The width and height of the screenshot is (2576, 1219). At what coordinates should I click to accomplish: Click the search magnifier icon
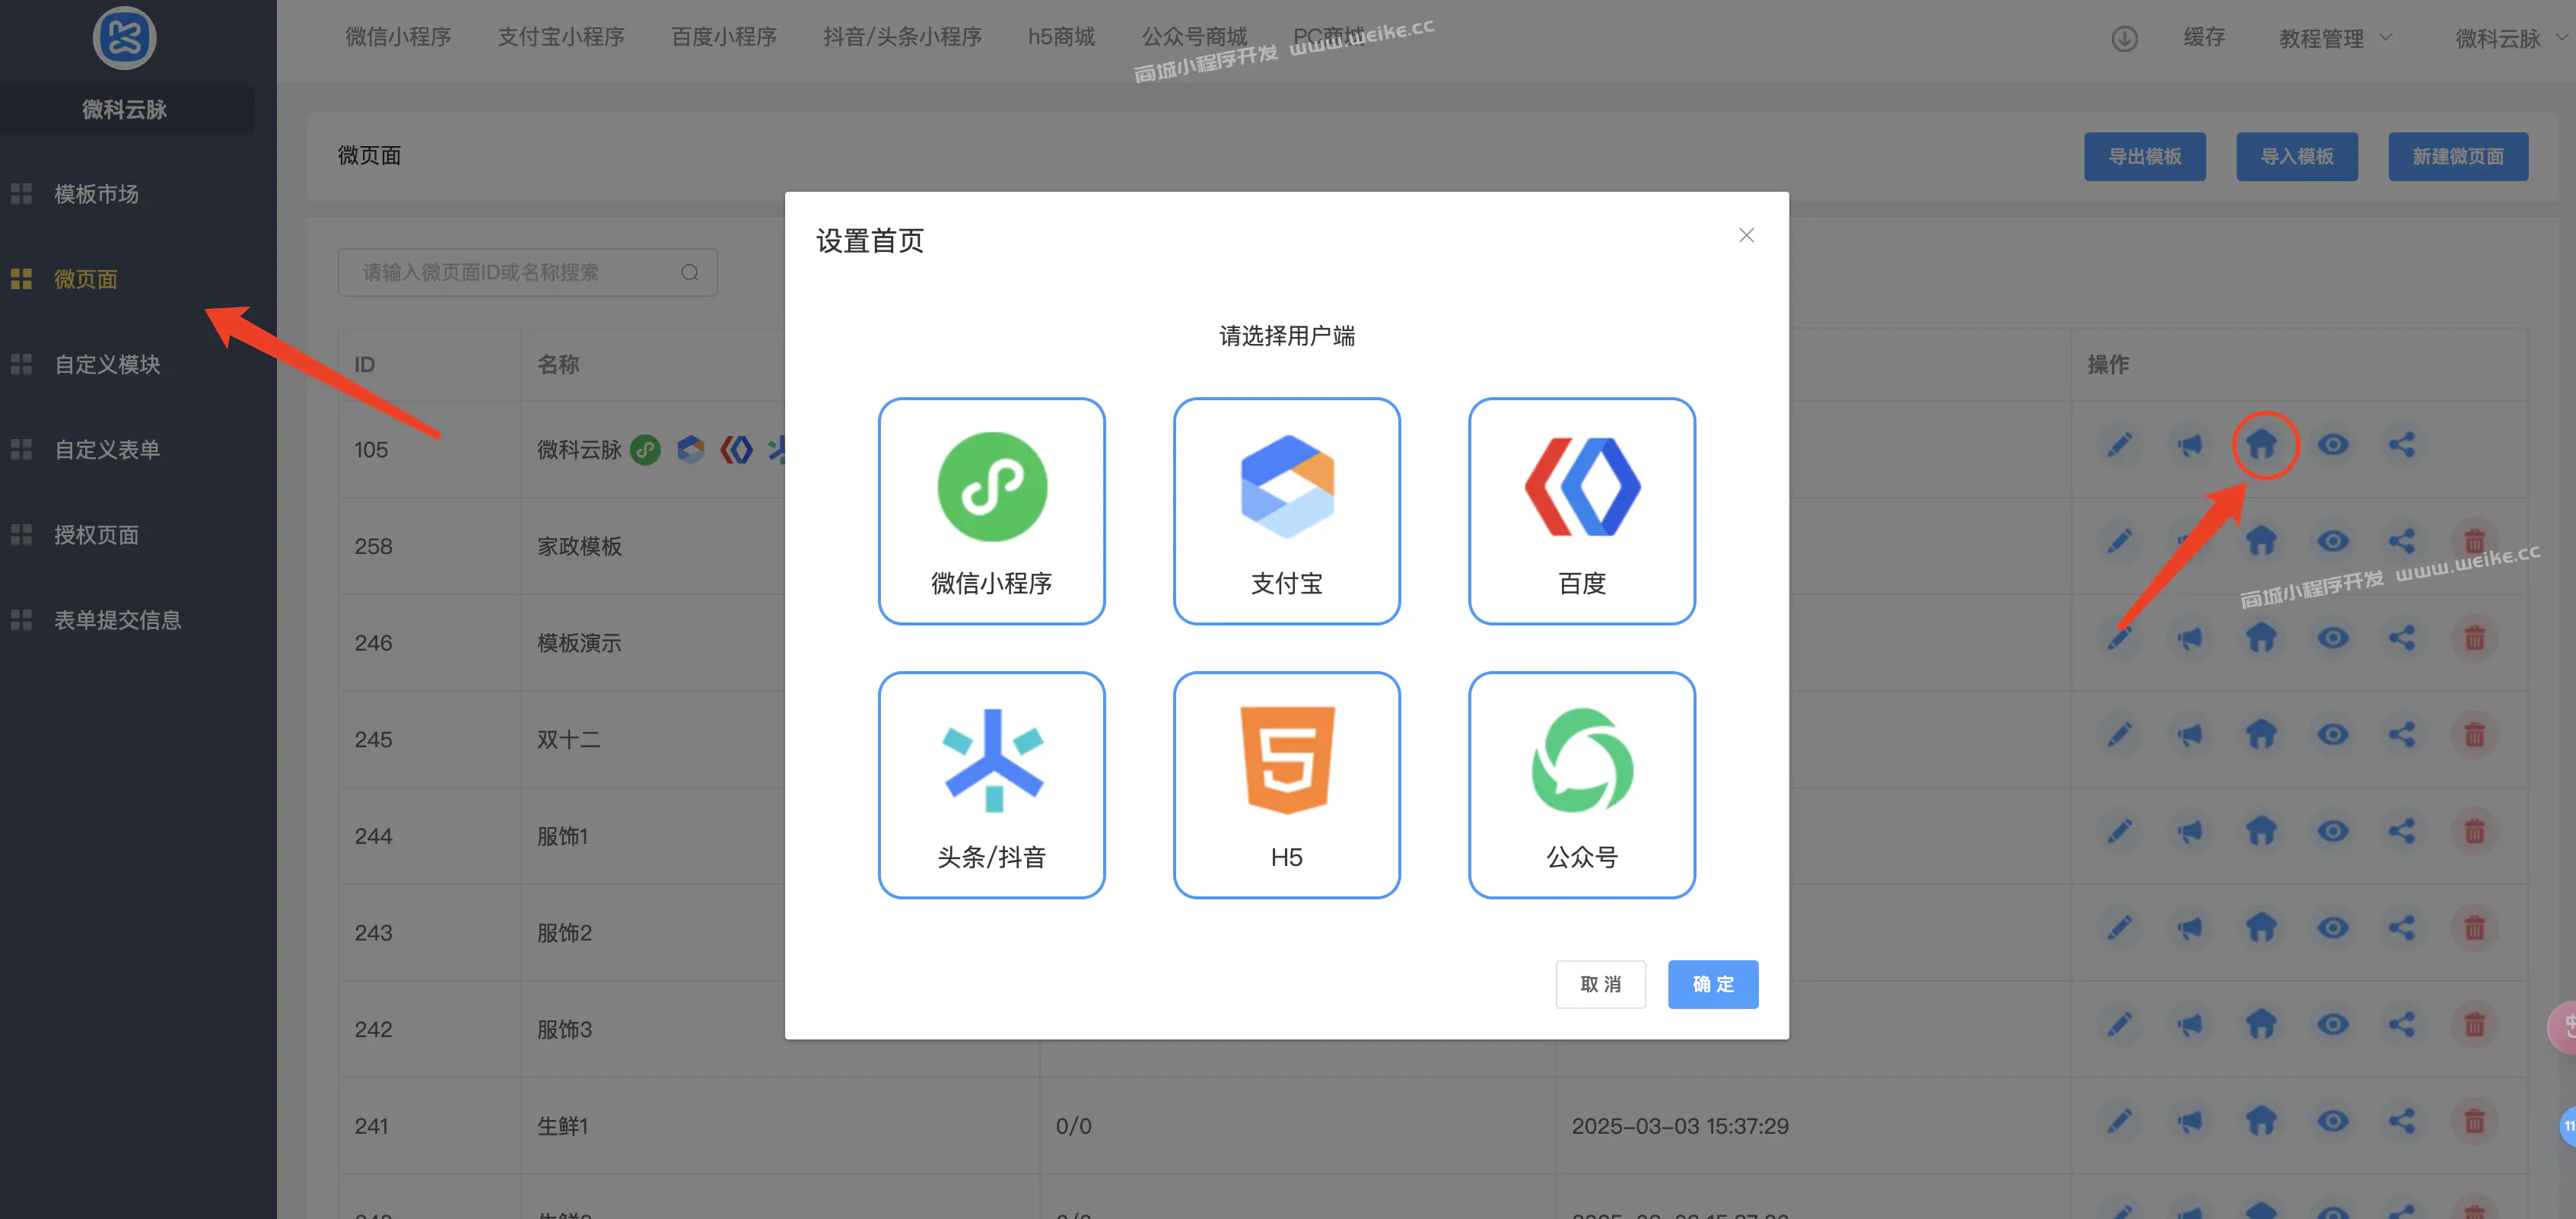689,272
